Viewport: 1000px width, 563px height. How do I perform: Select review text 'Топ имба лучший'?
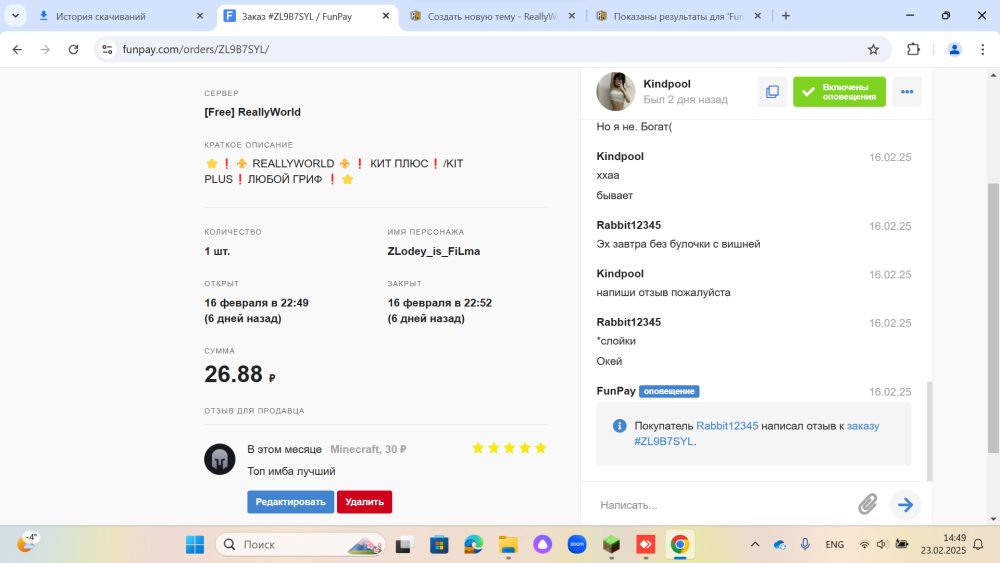pyautogui.click(x=291, y=471)
